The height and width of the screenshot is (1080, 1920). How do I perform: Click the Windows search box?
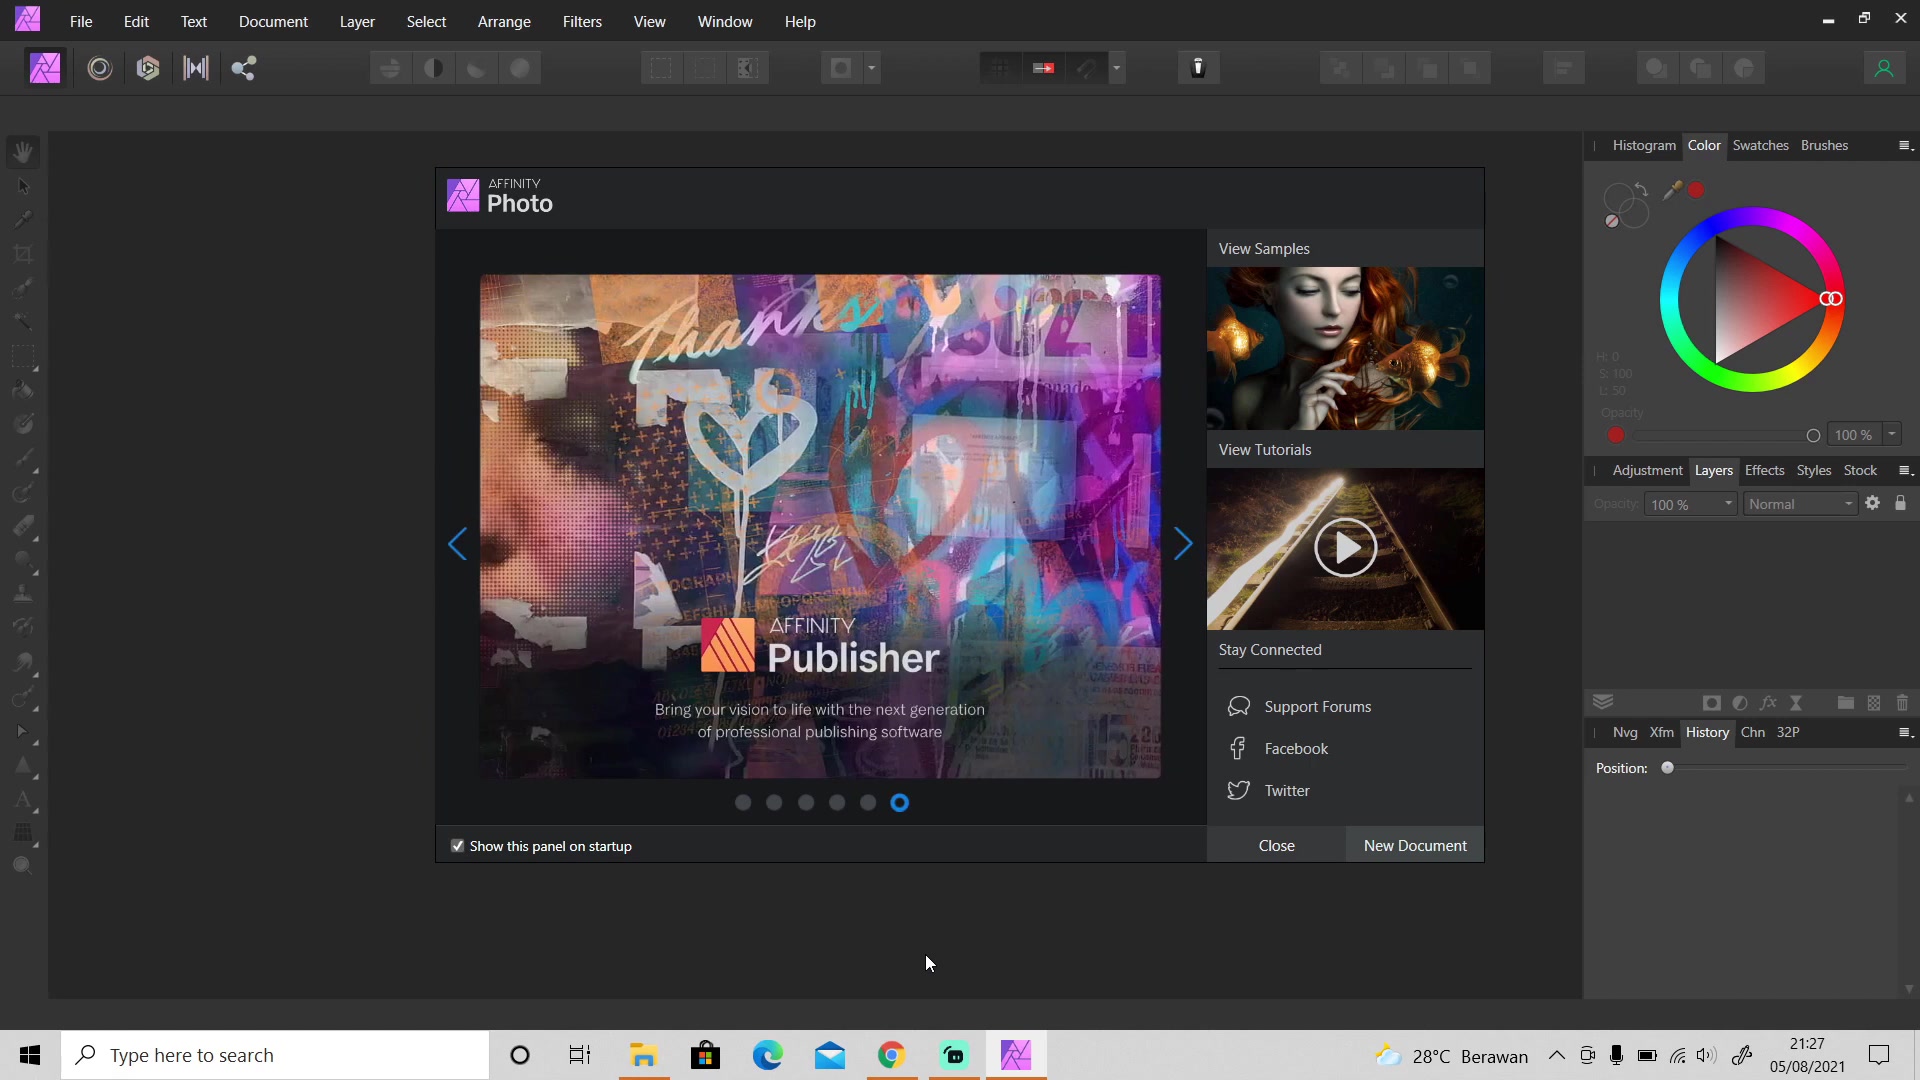pyautogui.click(x=275, y=1055)
